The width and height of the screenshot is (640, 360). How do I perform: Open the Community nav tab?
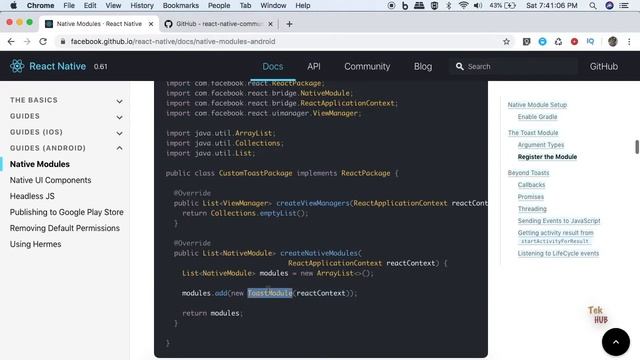(x=367, y=66)
